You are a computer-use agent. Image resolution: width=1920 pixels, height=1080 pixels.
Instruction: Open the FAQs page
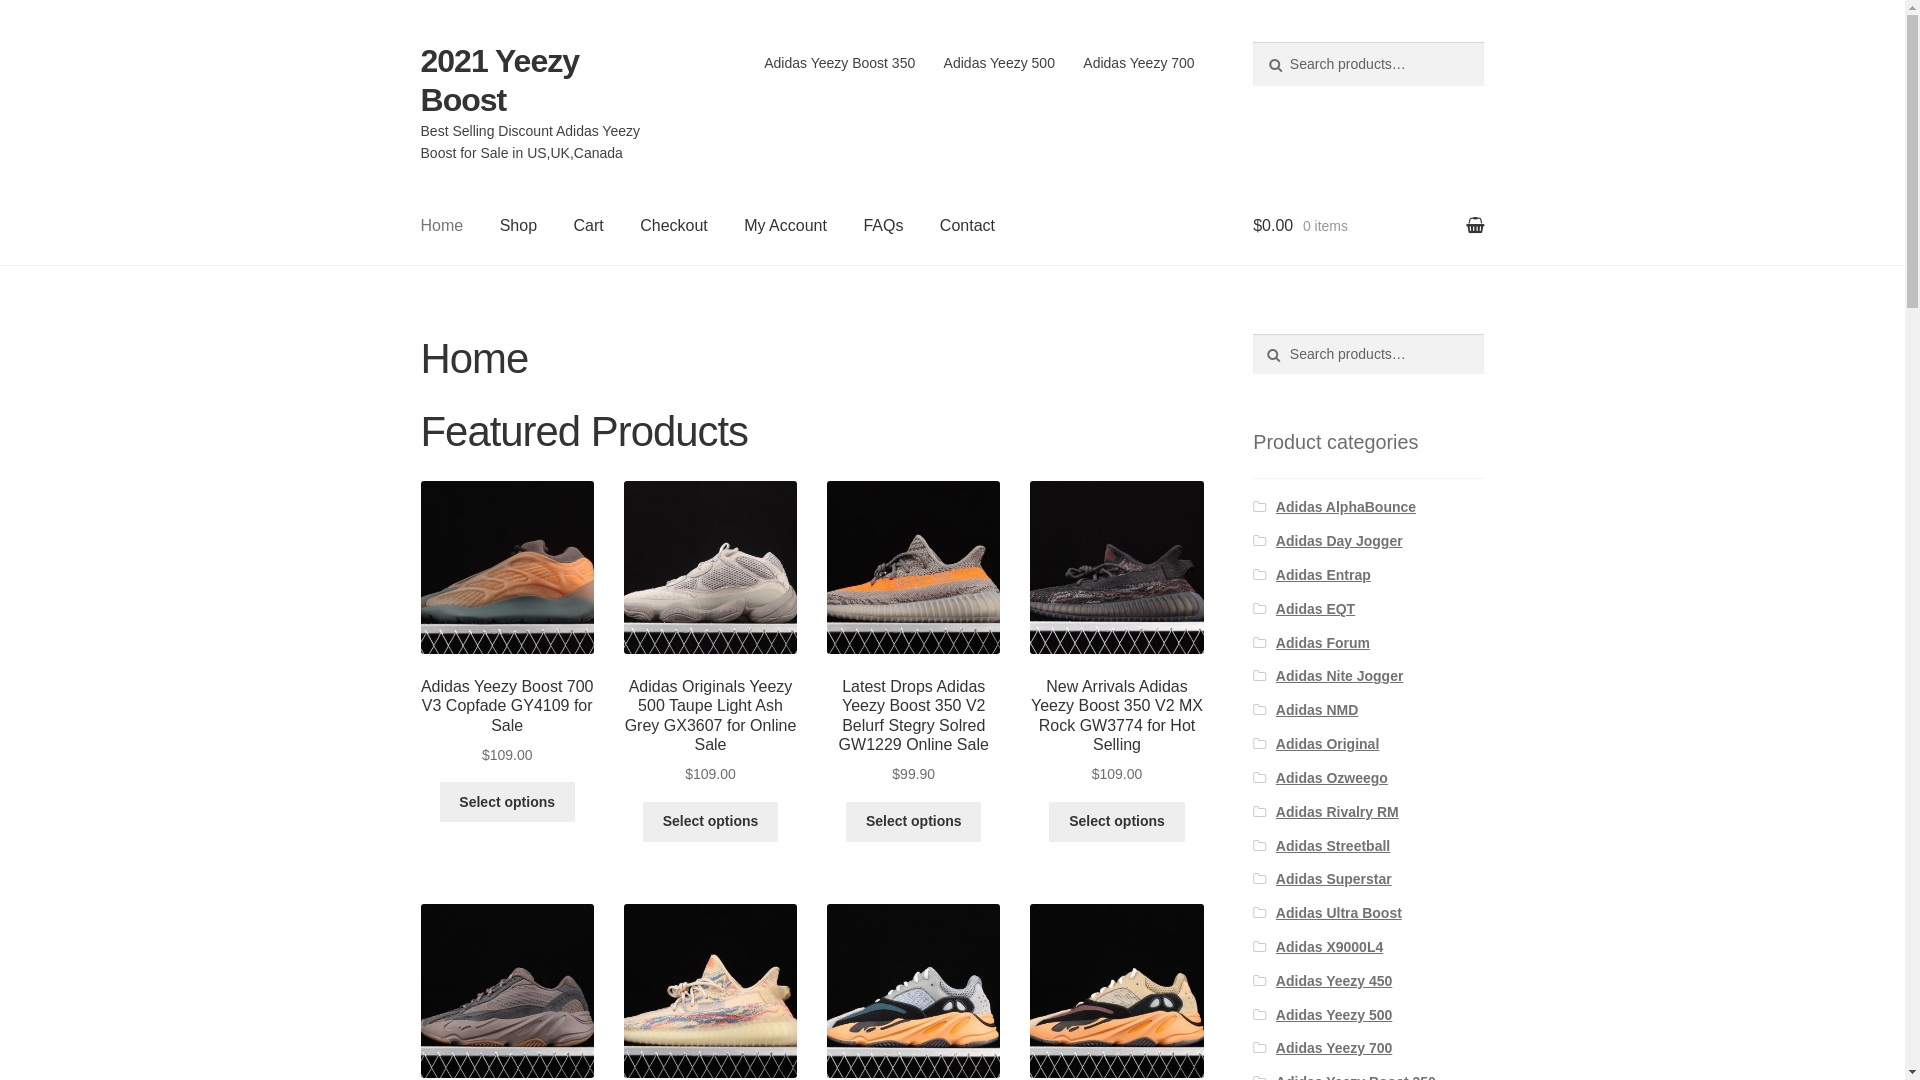(x=882, y=226)
